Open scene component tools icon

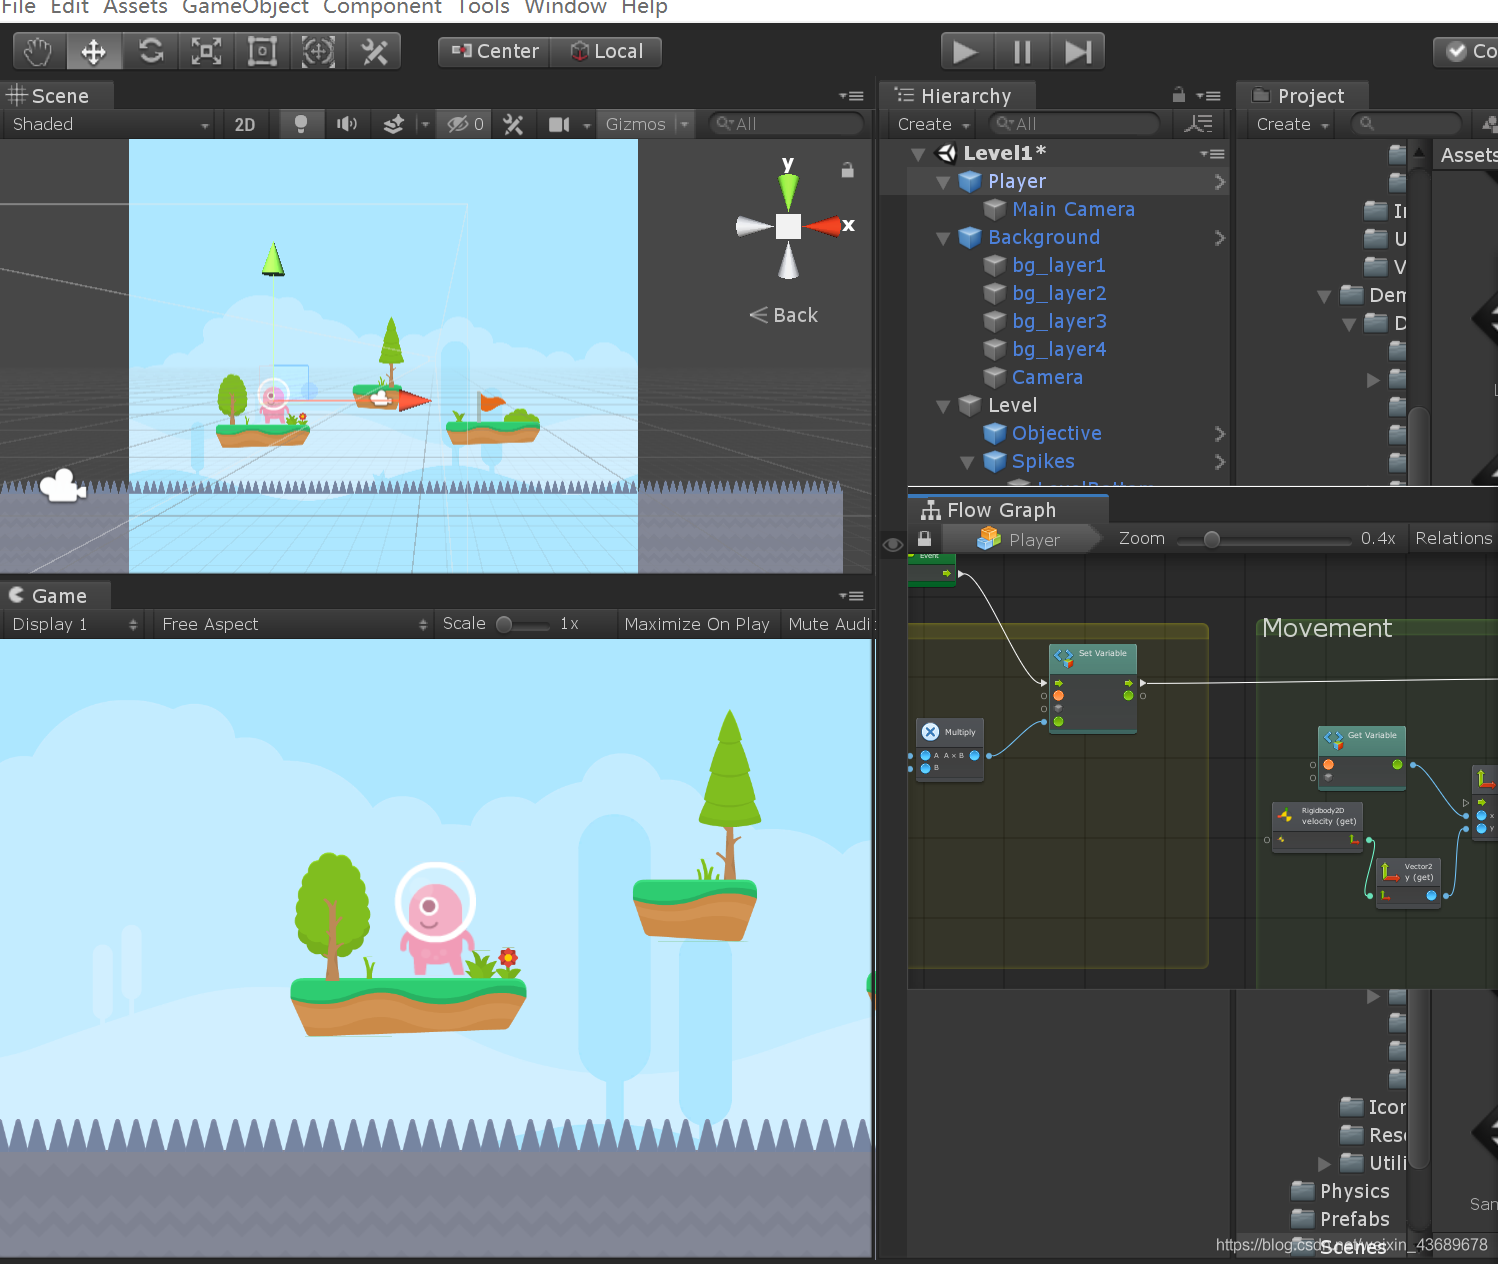(513, 124)
